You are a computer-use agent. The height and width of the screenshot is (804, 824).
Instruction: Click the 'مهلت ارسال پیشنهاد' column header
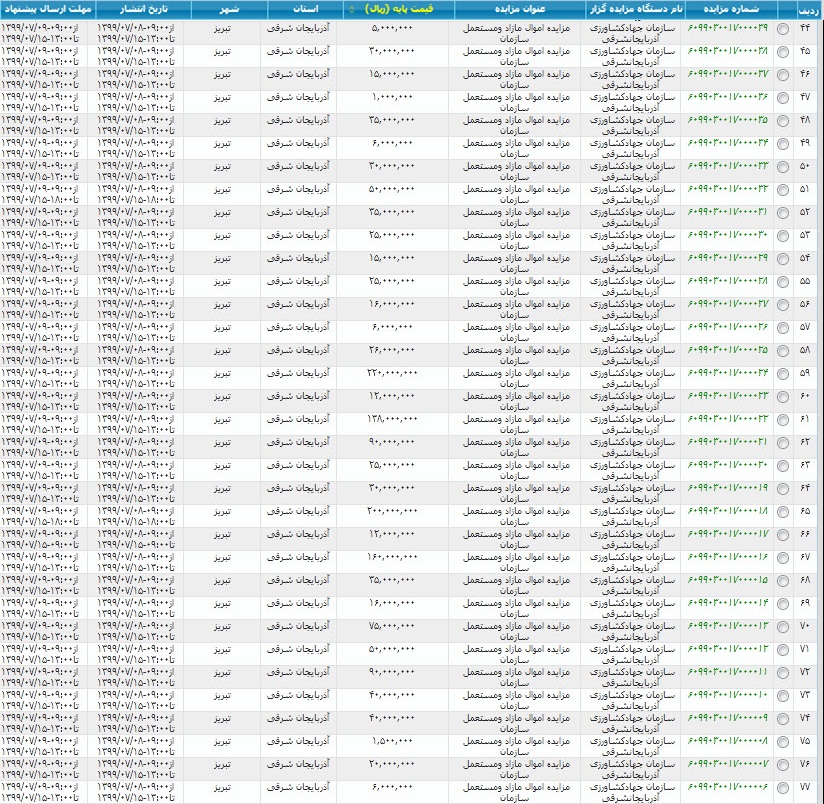point(48,9)
